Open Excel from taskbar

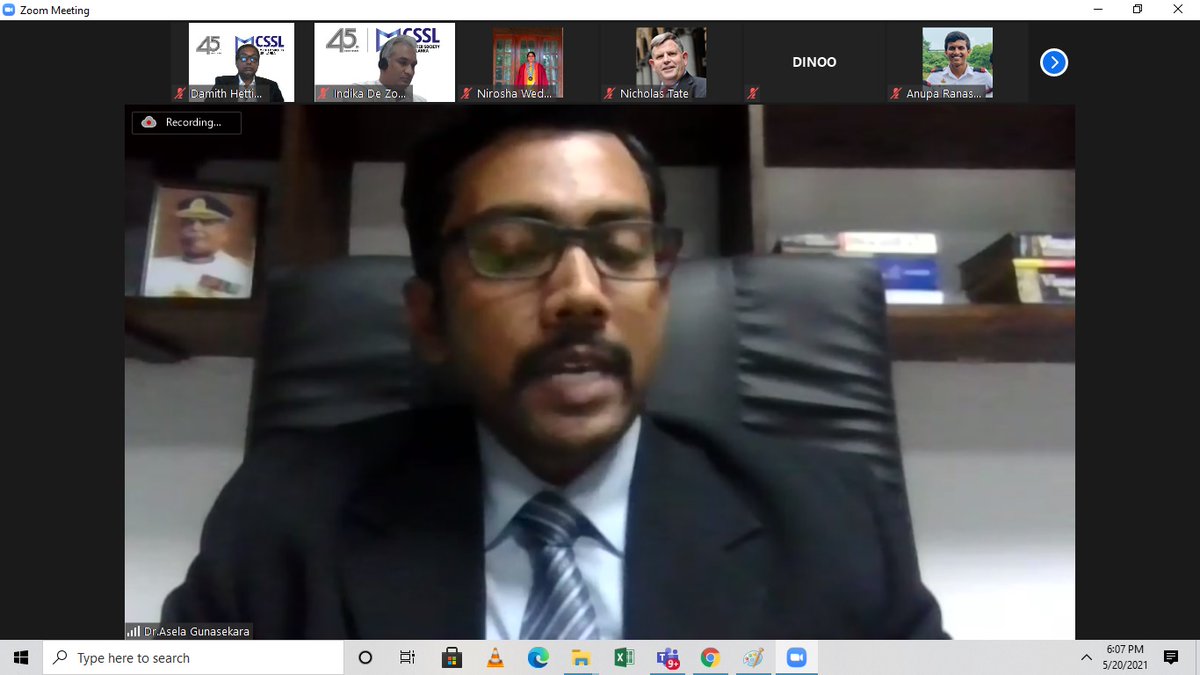click(x=624, y=658)
